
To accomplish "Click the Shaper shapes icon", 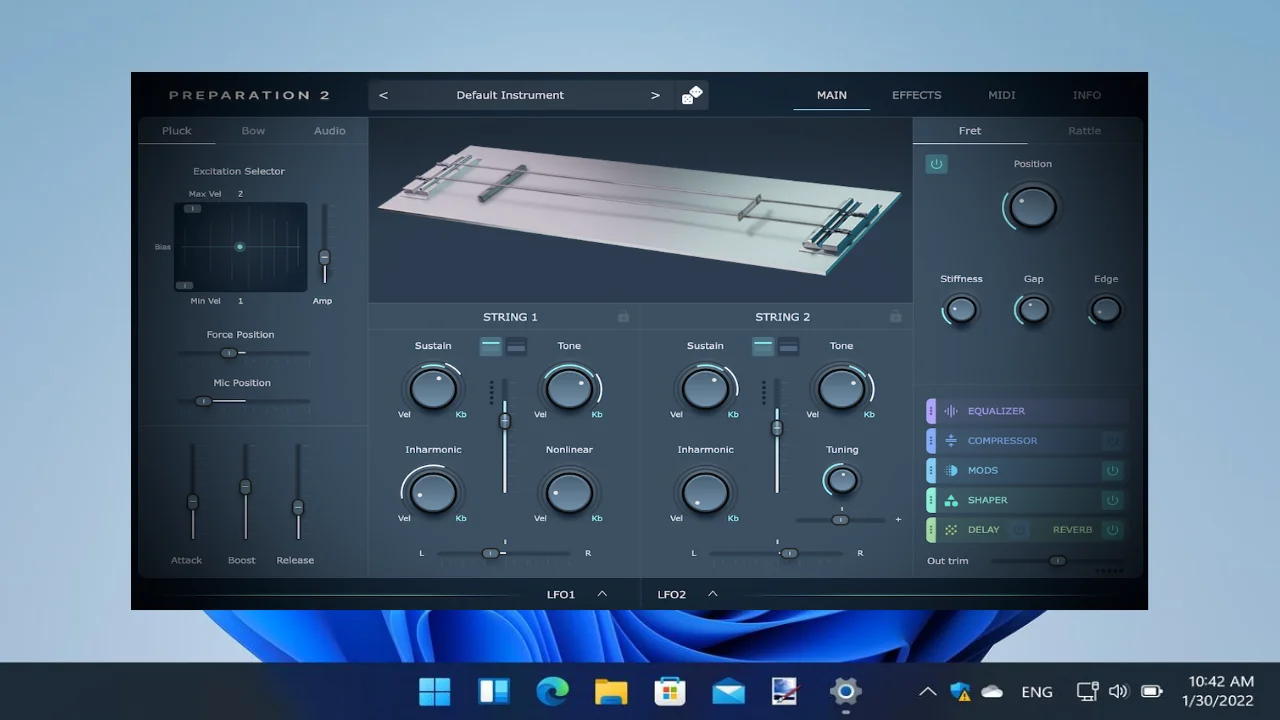I will tap(951, 500).
